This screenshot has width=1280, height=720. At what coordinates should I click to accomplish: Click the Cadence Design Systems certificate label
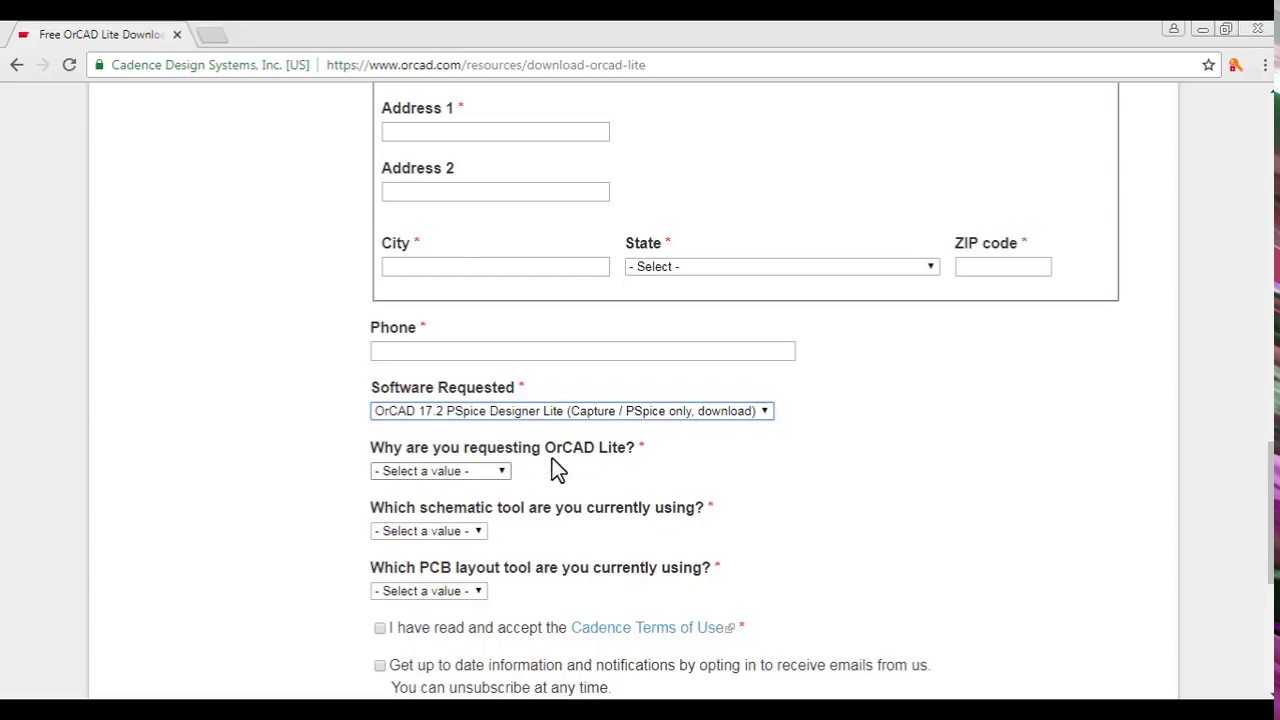click(210, 65)
